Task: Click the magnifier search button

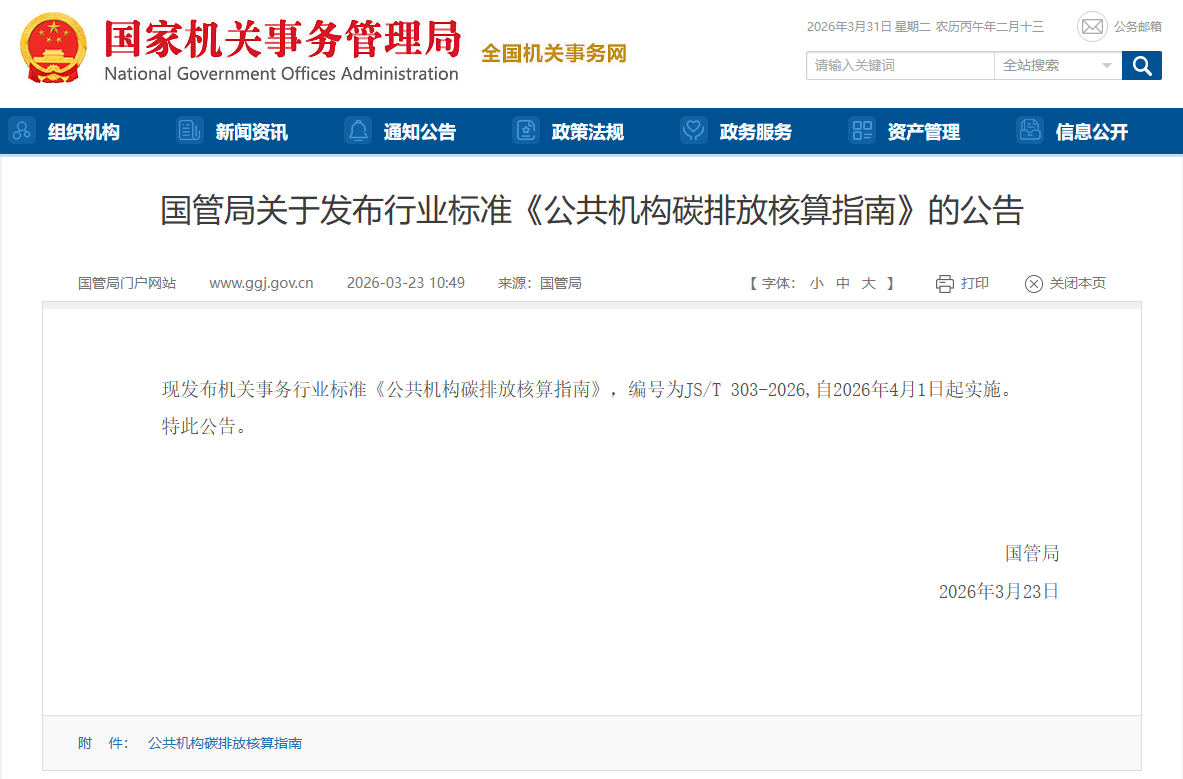Action: [x=1141, y=66]
